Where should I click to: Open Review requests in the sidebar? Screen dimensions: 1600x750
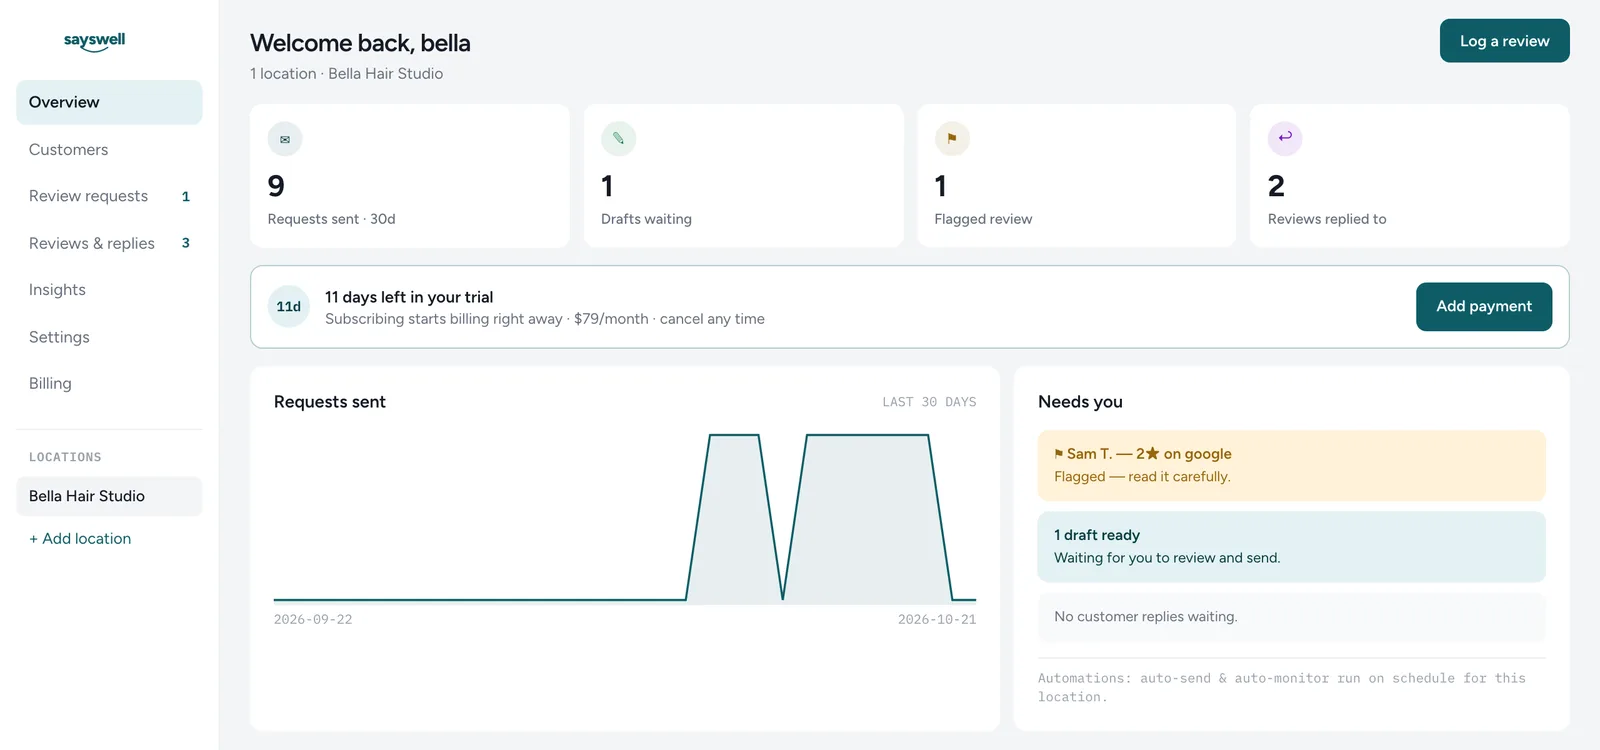click(109, 196)
